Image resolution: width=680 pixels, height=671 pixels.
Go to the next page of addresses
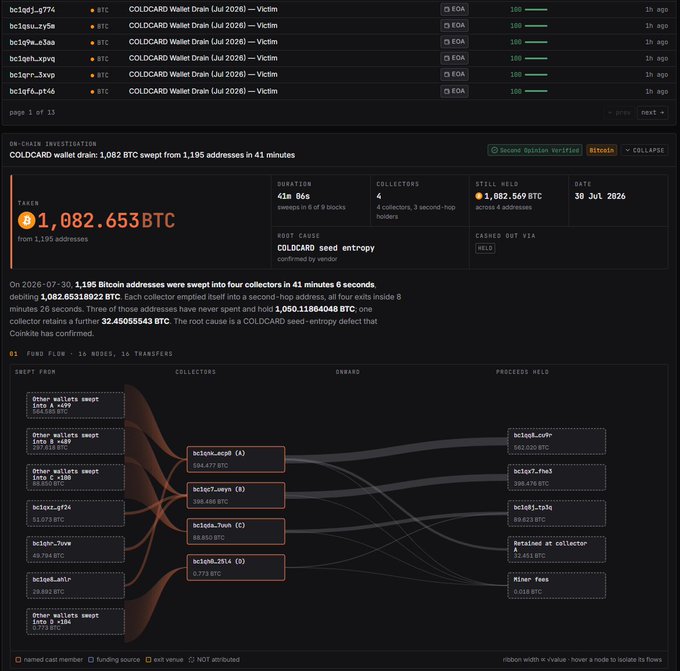[x=652, y=112]
